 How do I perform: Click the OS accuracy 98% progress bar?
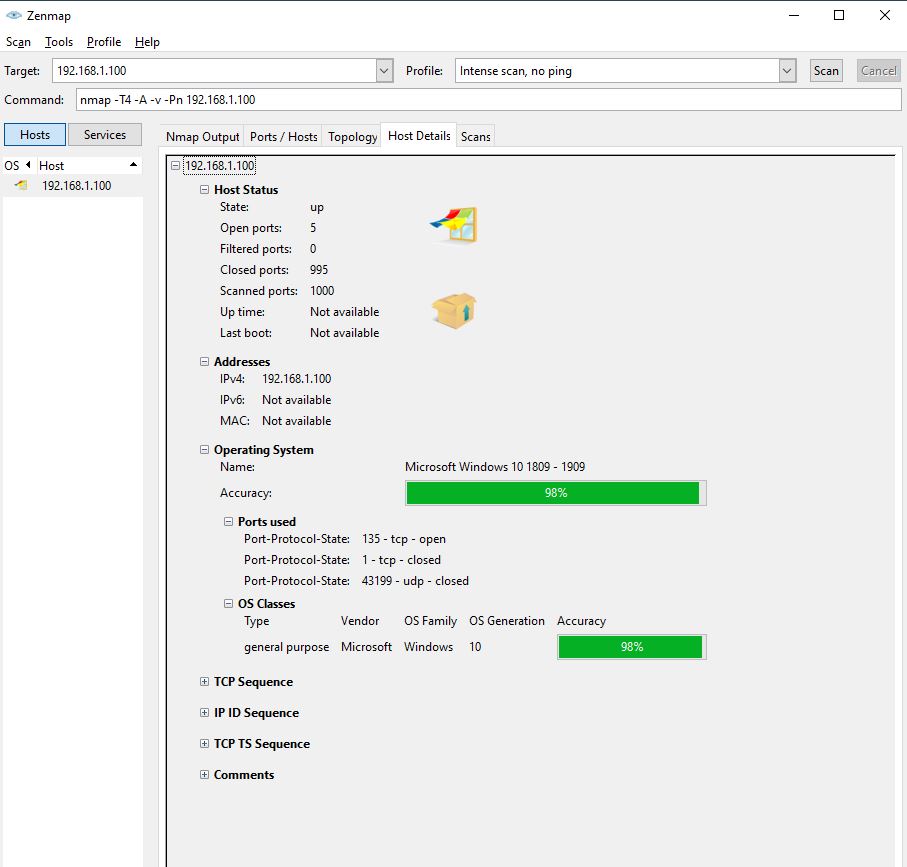(555, 493)
